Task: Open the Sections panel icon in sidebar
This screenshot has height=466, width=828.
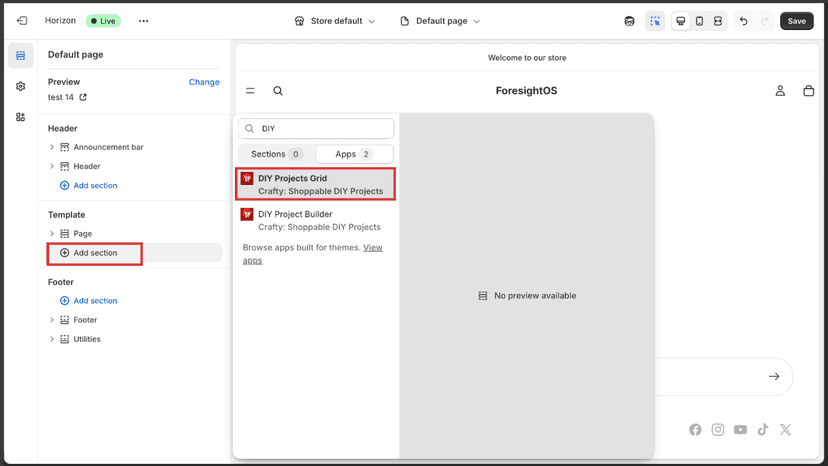Action: coord(21,55)
